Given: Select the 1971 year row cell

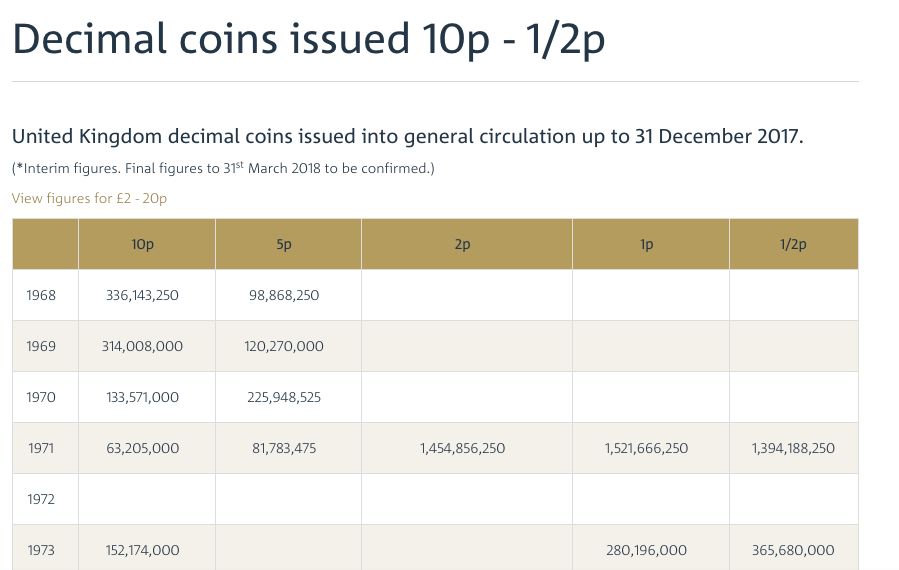Looking at the screenshot, I should click(41, 448).
